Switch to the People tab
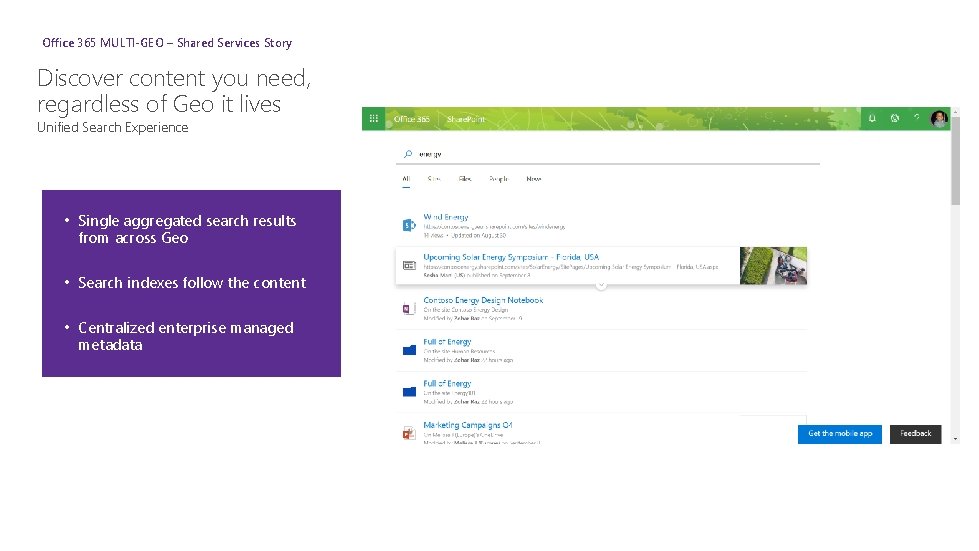979x551 pixels. [x=498, y=179]
